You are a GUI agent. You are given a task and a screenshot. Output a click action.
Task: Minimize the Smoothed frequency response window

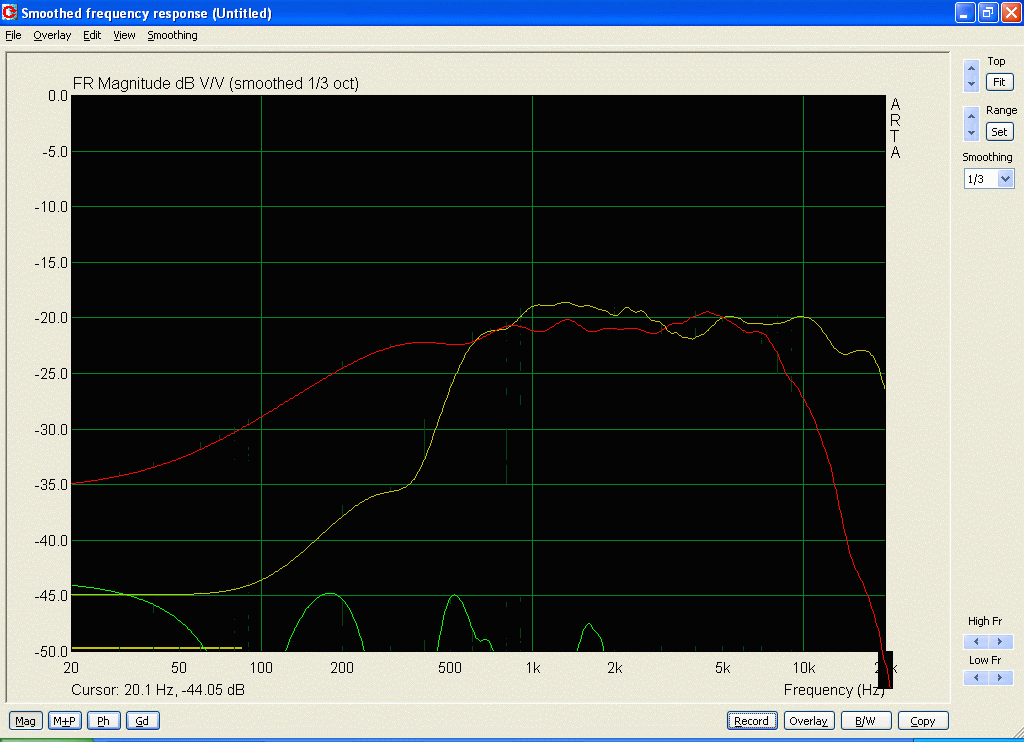965,12
